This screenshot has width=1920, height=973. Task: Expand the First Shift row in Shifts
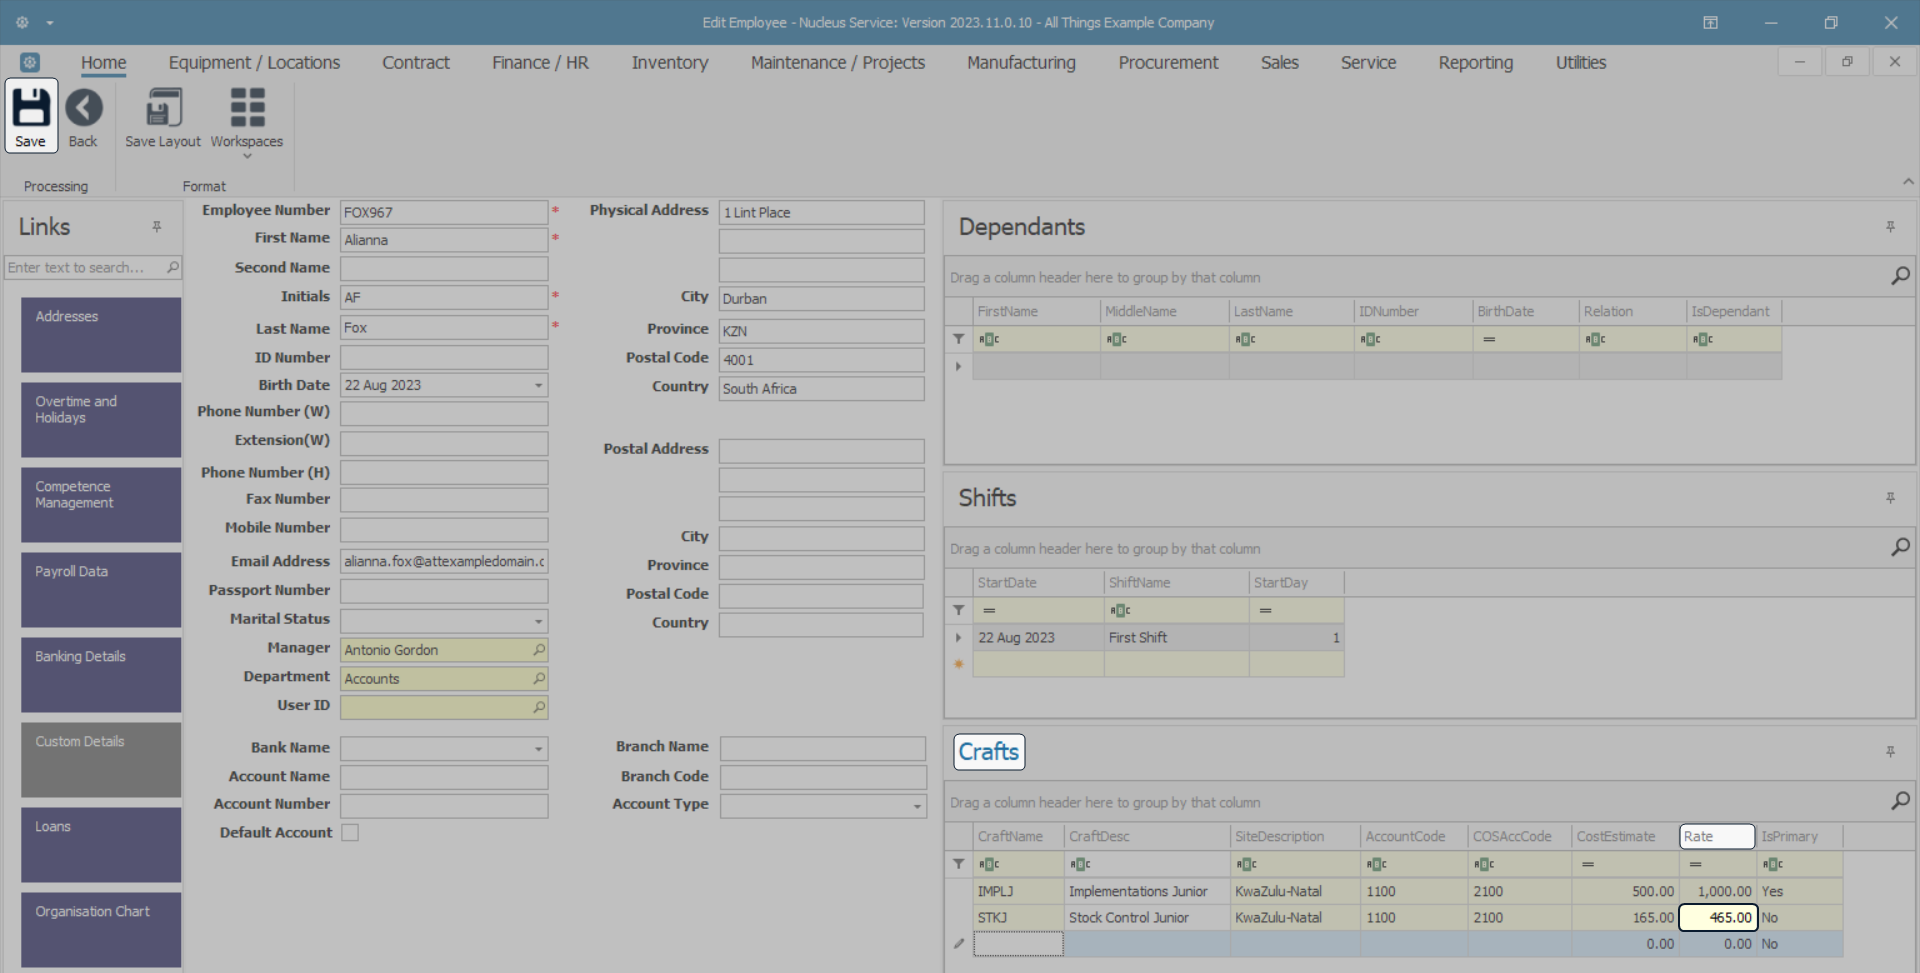(958, 638)
